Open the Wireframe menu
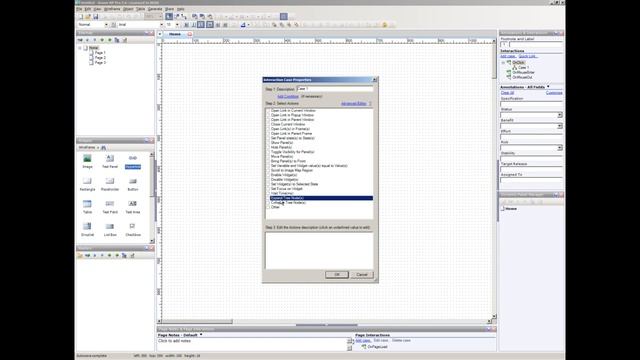This screenshot has height=360, width=640. (x=112, y=9)
